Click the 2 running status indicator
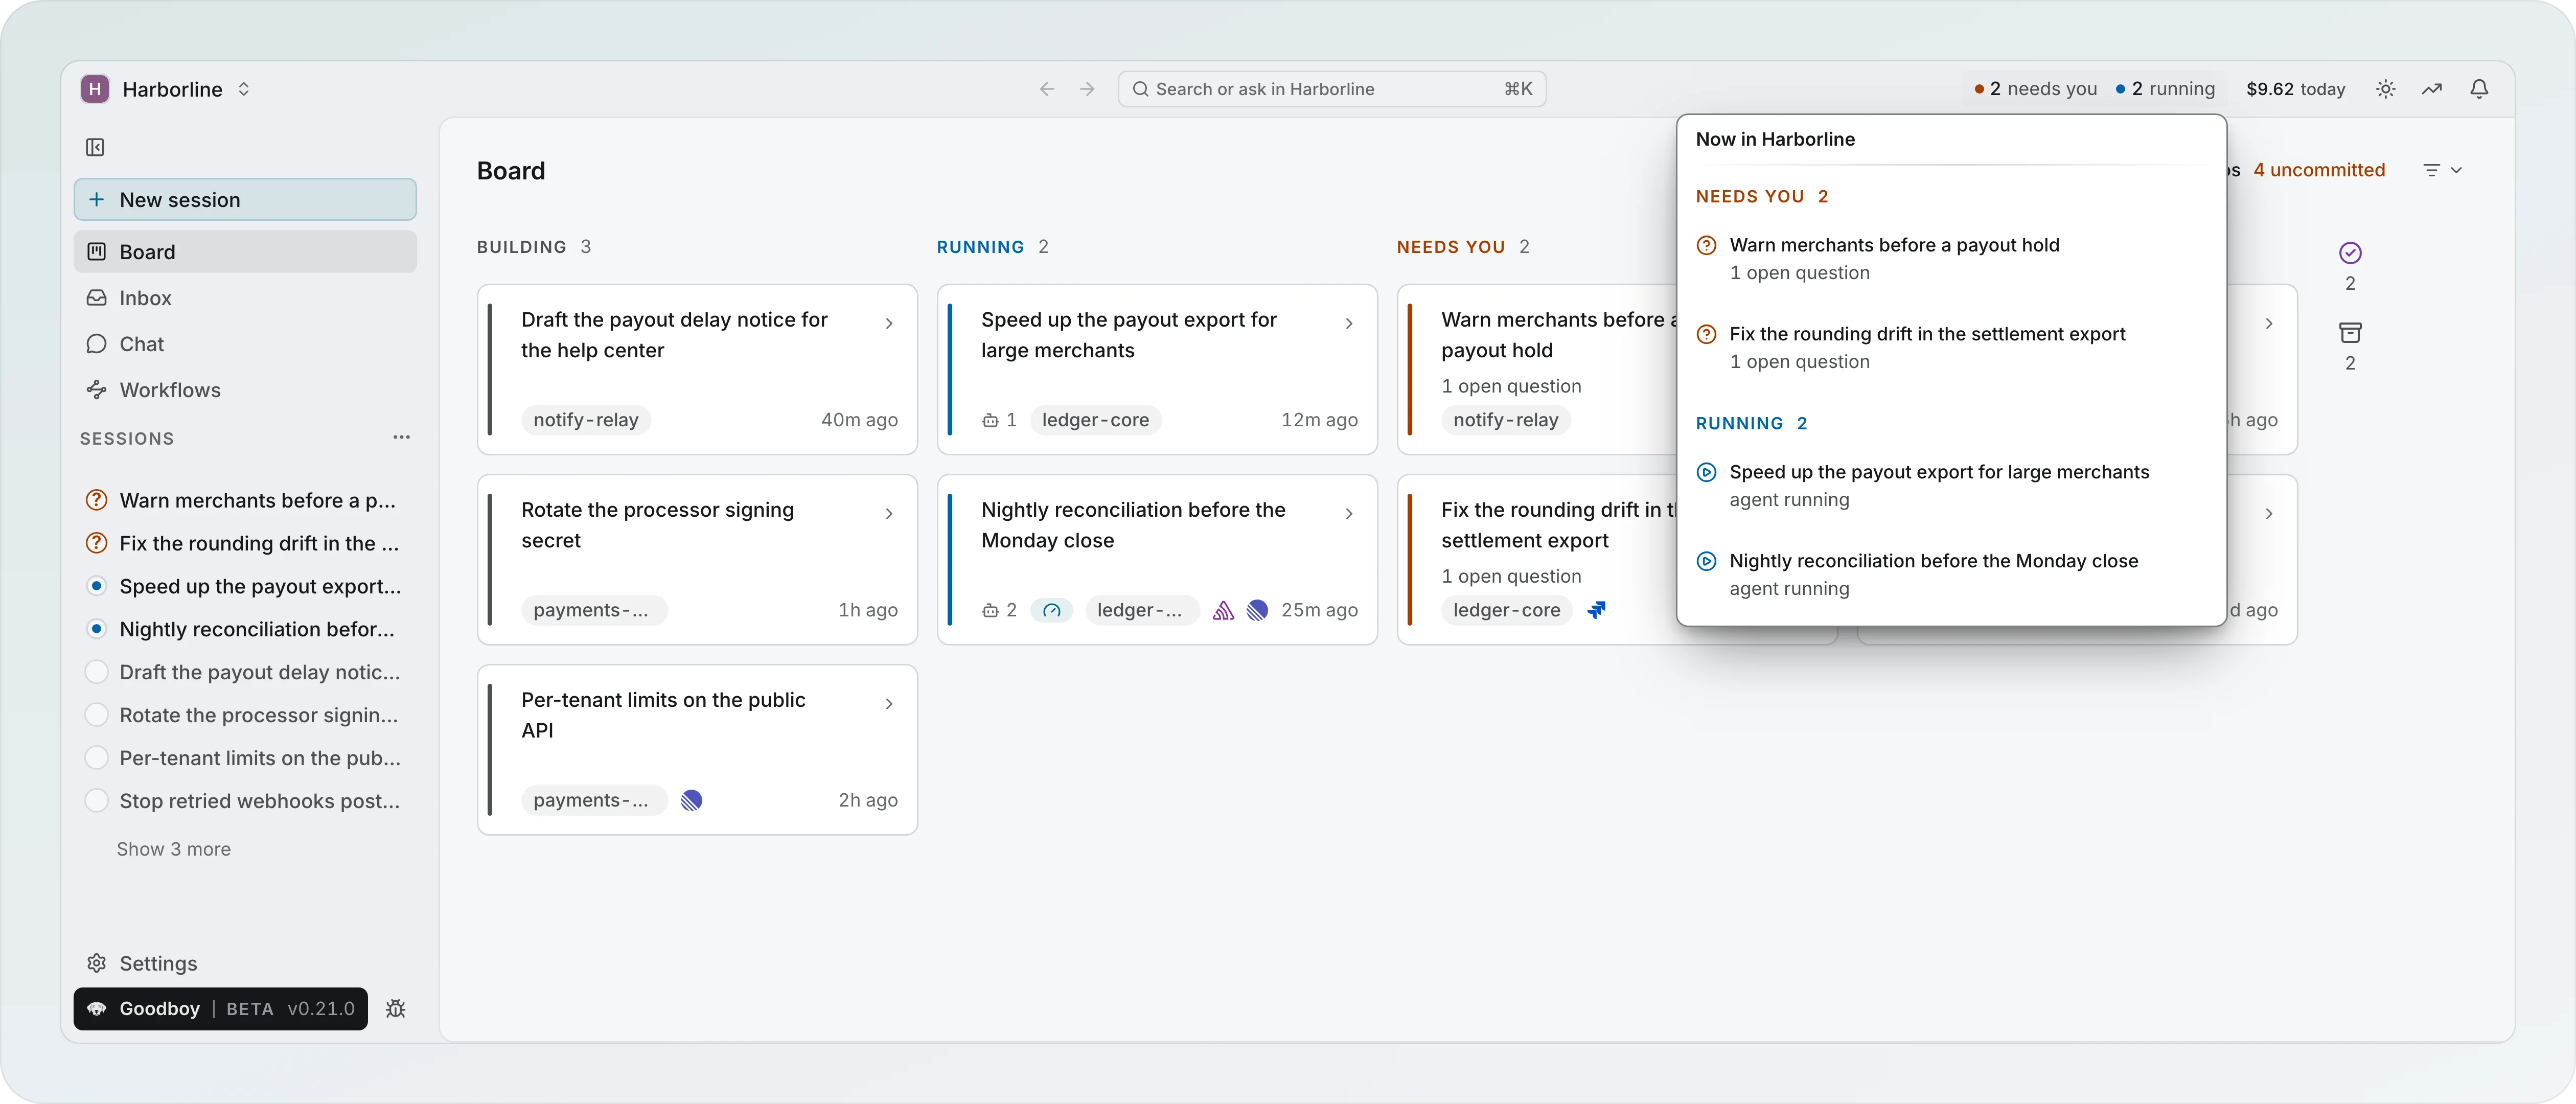The width and height of the screenshot is (2576, 1104). point(2165,89)
